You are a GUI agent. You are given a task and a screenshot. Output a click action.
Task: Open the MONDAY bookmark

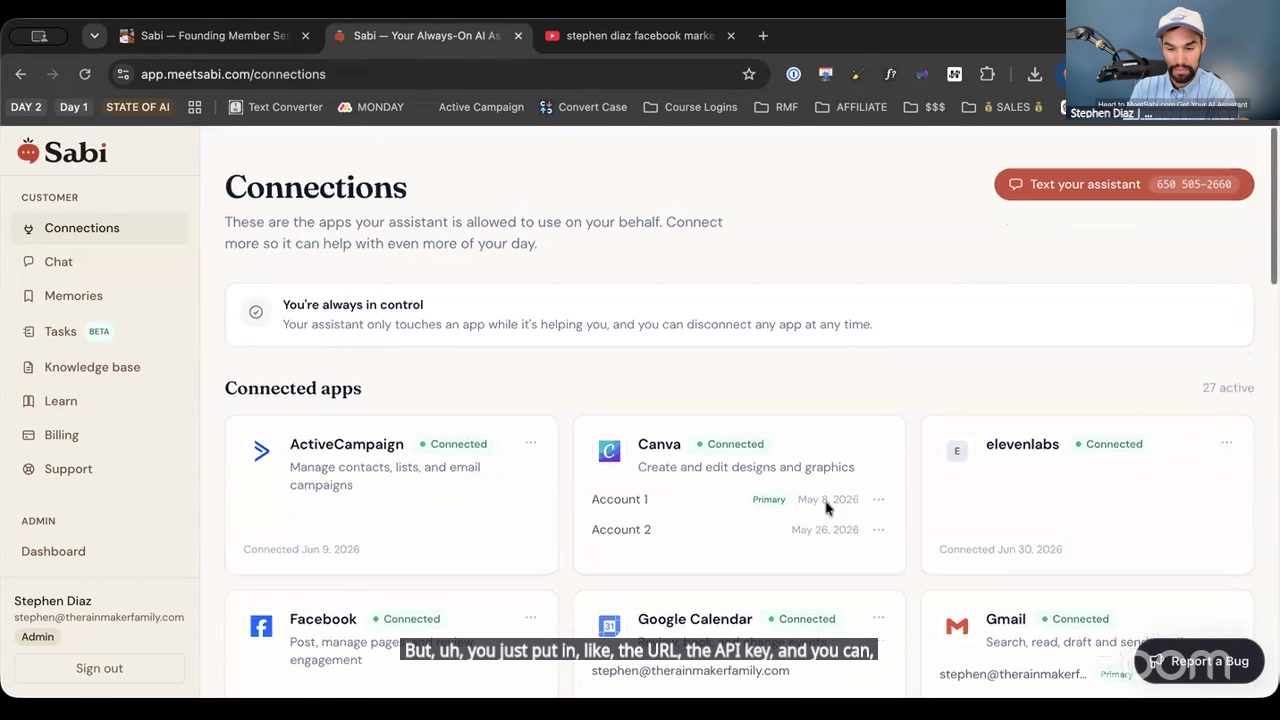pyautogui.click(x=371, y=107)
